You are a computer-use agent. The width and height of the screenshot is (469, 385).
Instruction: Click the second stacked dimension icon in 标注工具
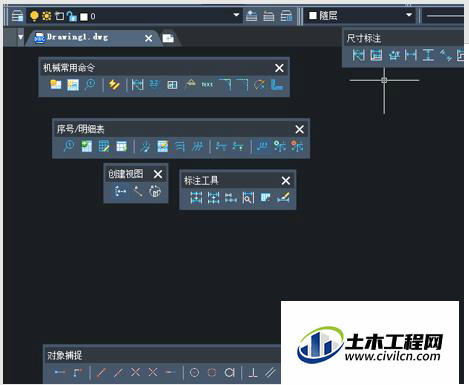(x=213, y=198)
